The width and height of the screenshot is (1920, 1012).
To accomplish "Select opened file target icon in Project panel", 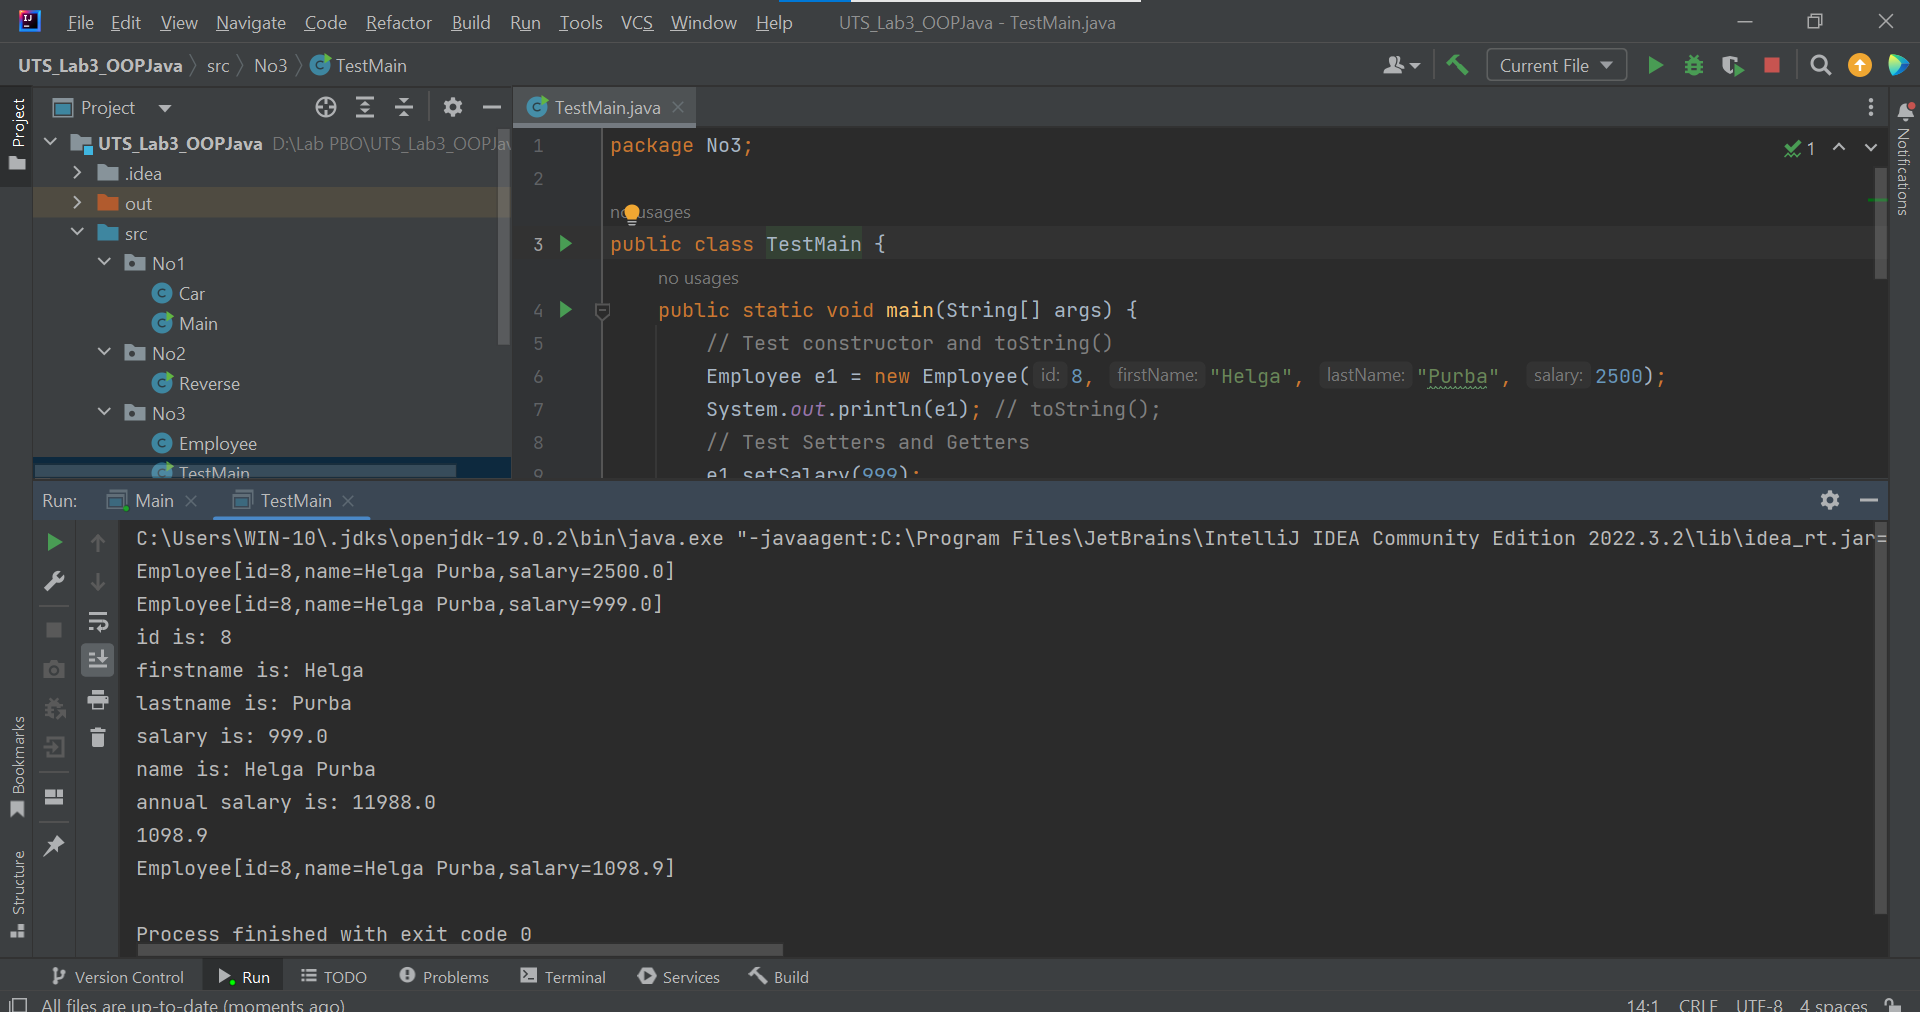I will coord(326,107).
